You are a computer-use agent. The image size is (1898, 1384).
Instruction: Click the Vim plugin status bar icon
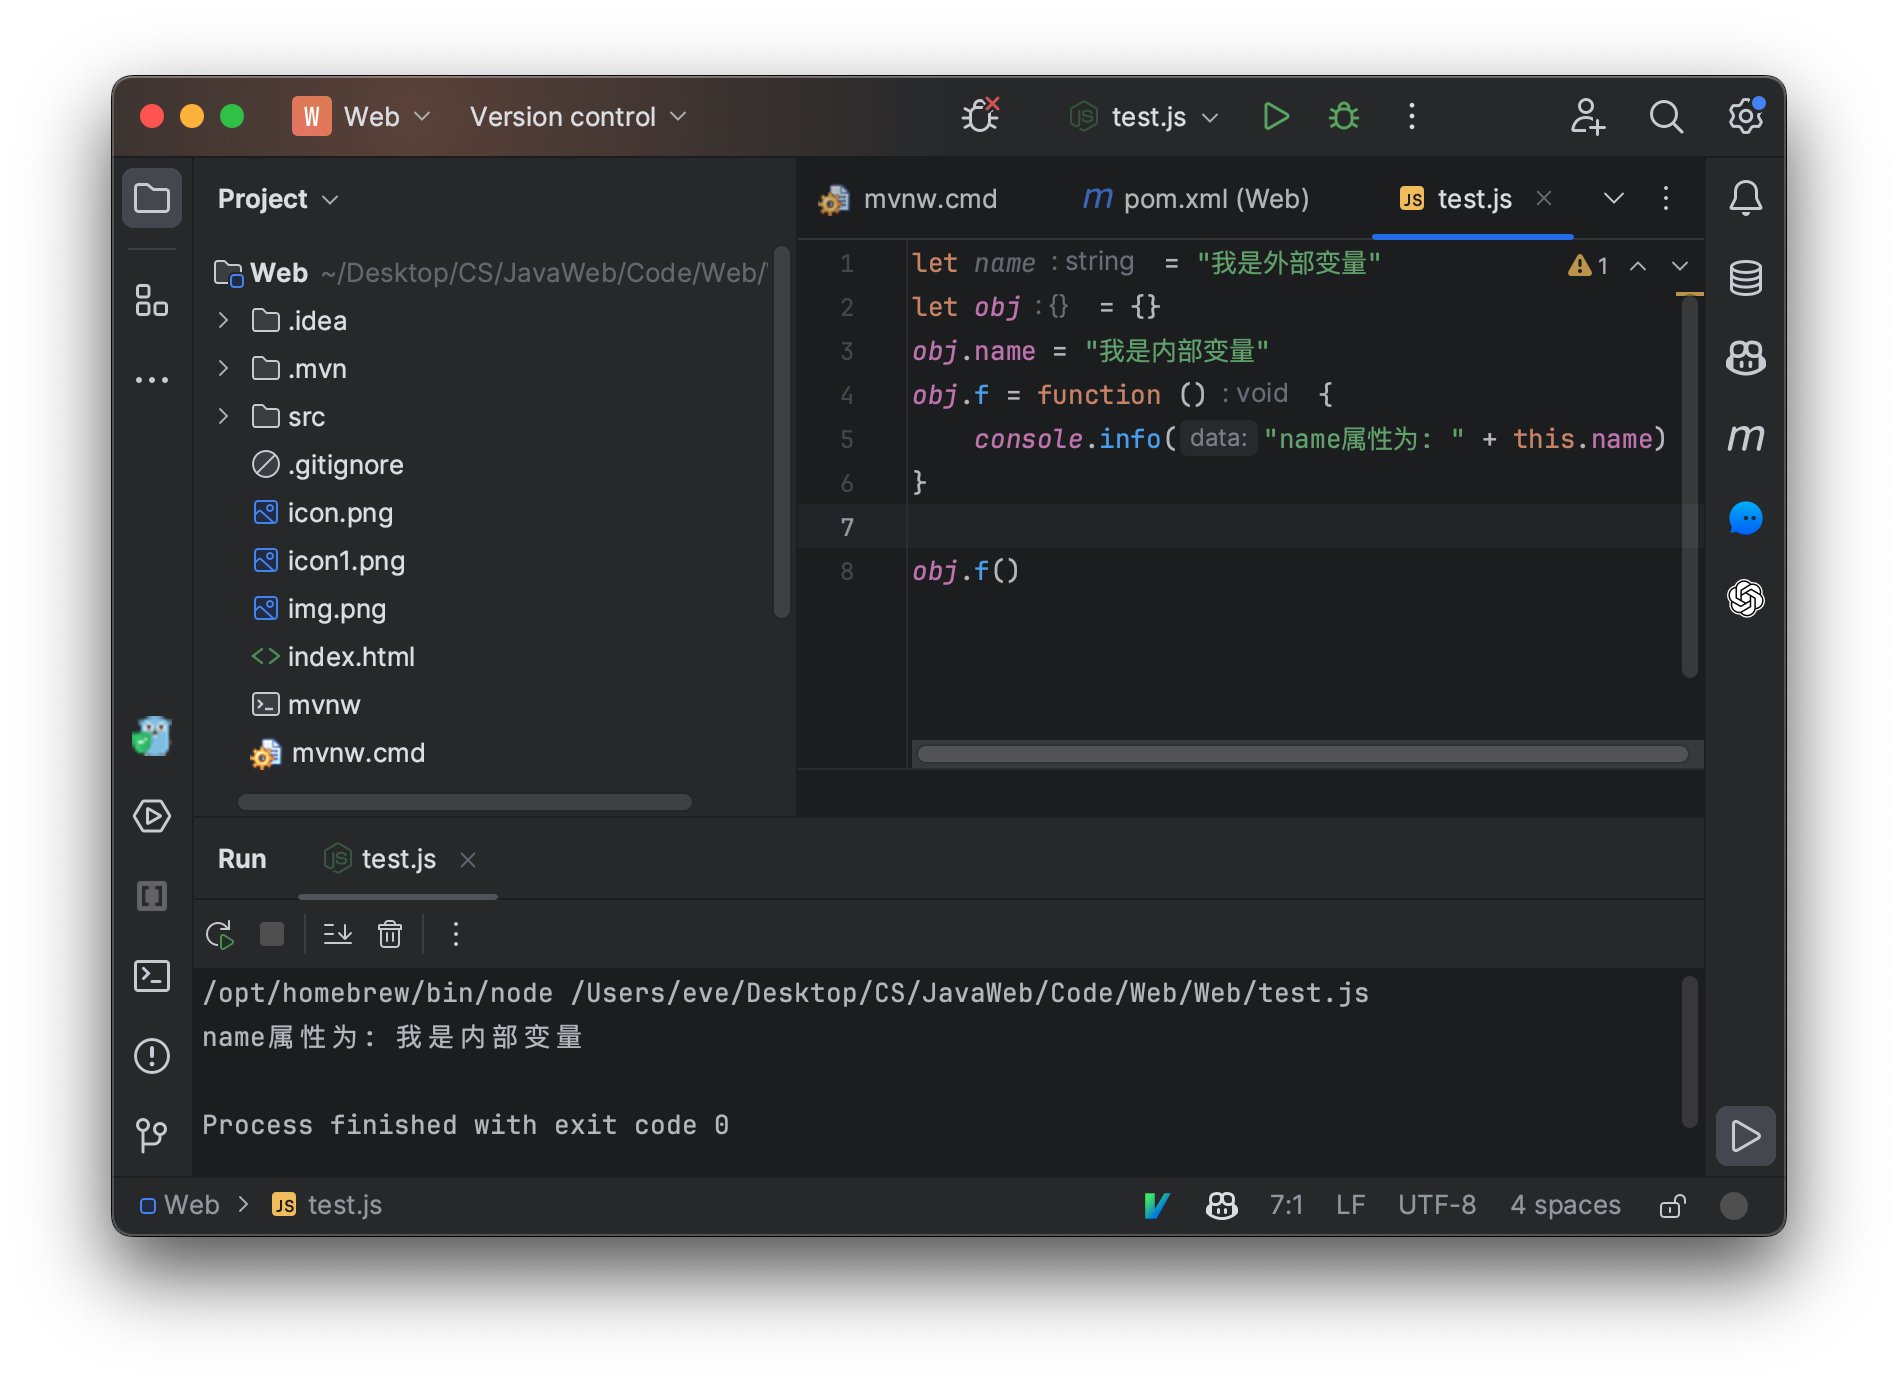tap(1157, 1205)
